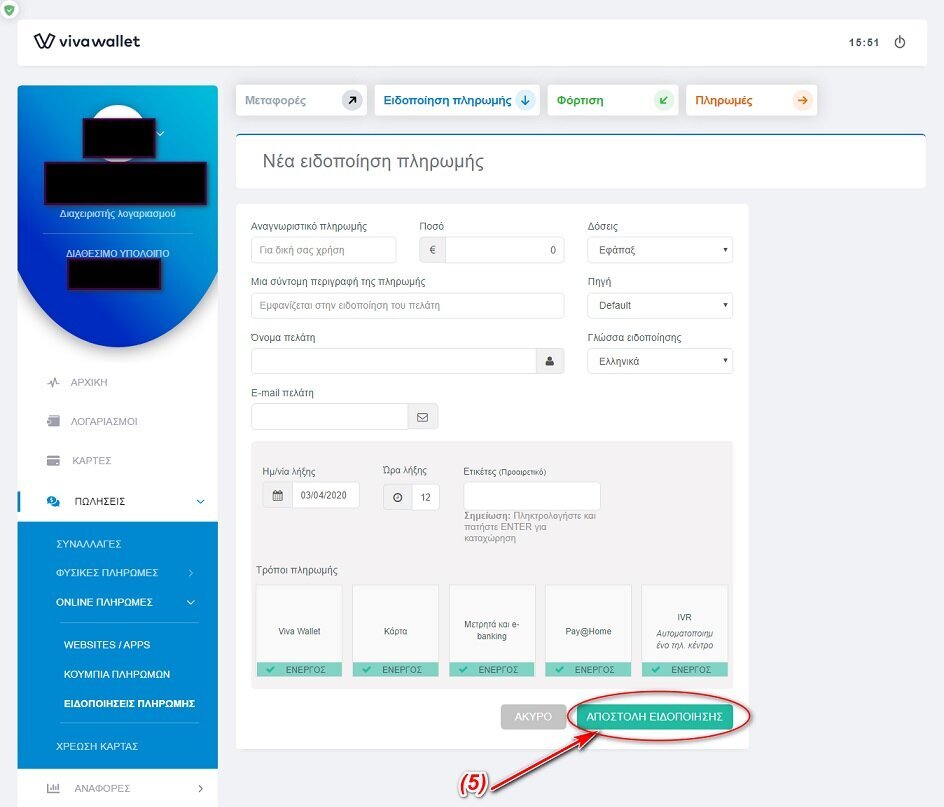Click the ΑΚΥΡΟ cancel button
This screenshot has height=807, width=944.
tap(533, 717)
